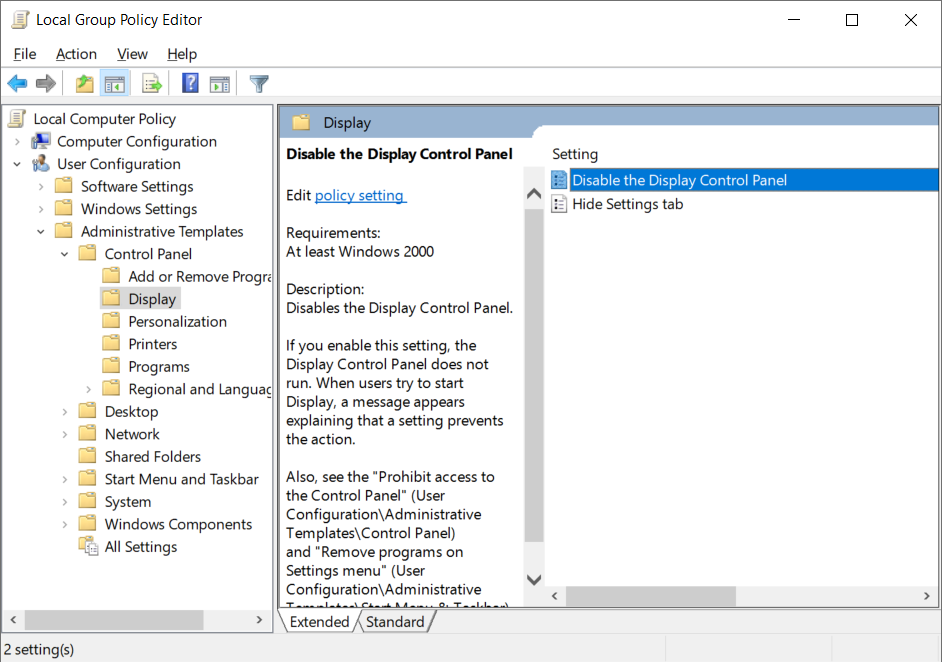Click the Local Group Policy Editor title bar icon
The width and height of the screenshot is (942, 662).
tap(20, 19)
